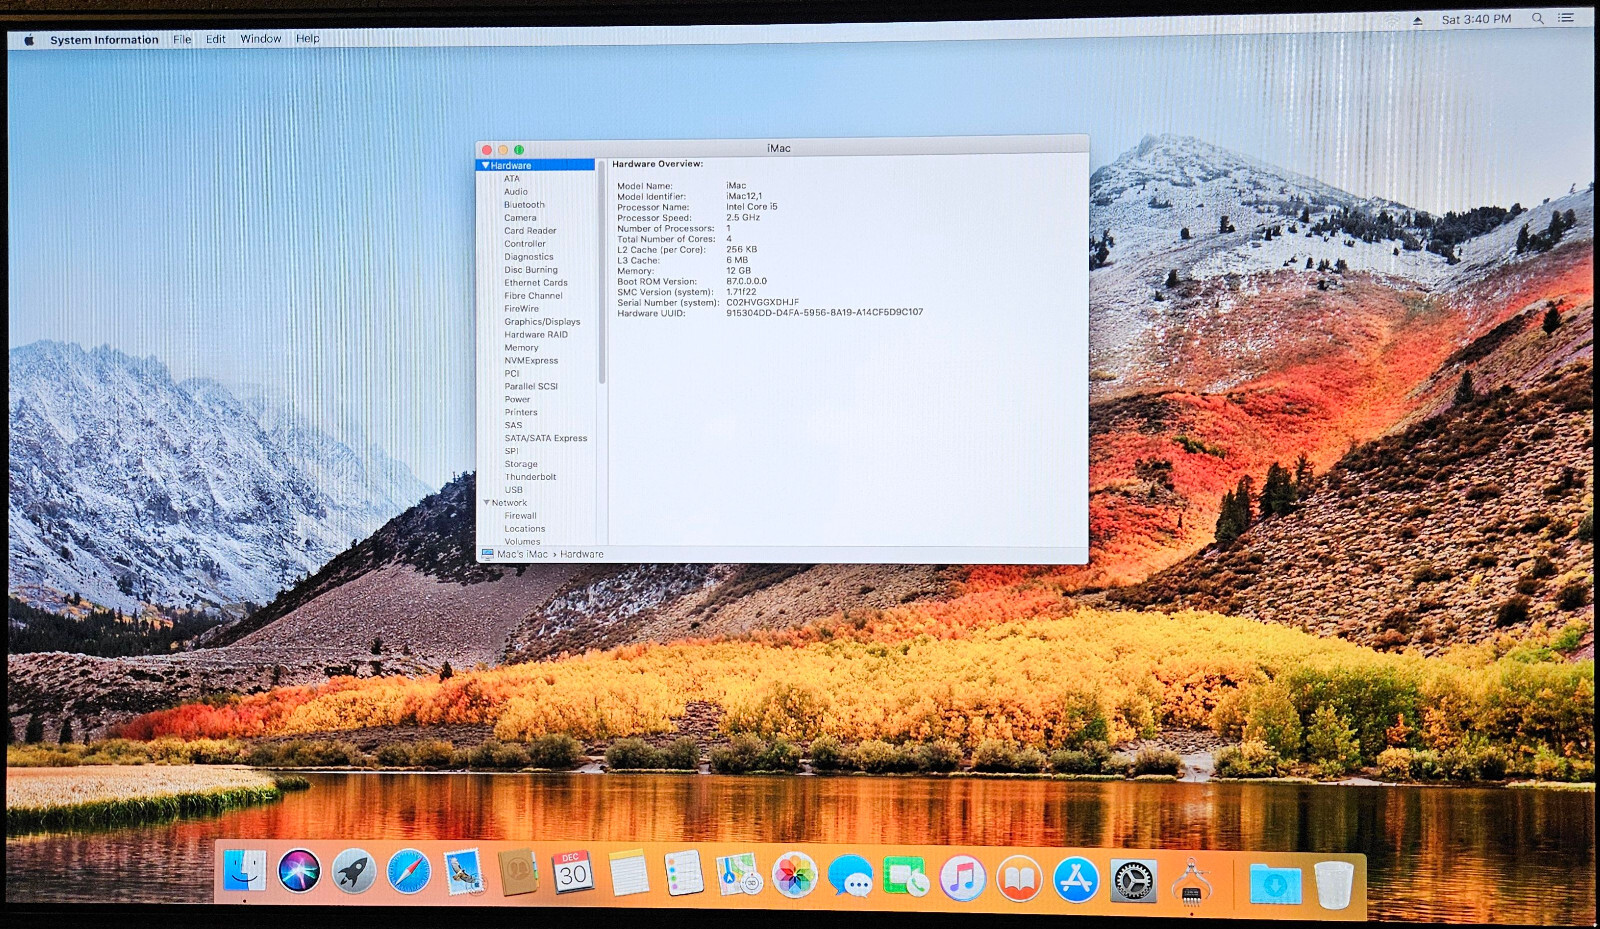Viewport: 1600px width, 929px height.
Task: Select Power in the sidebar
Action: [517, 400]
